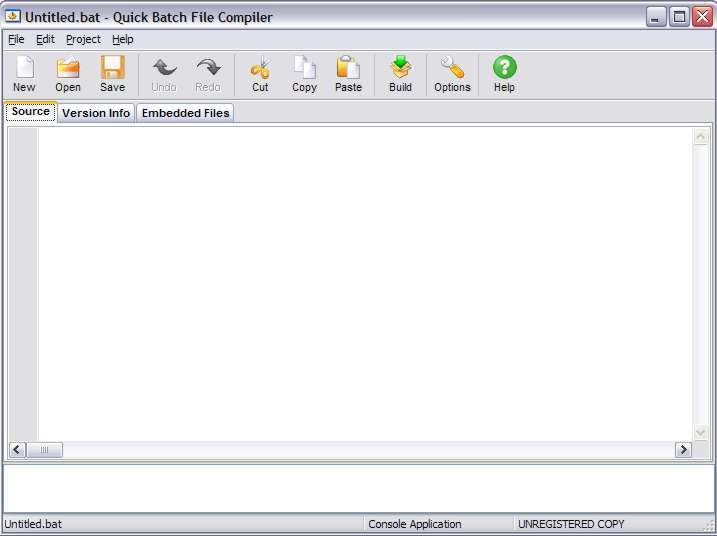Open the Options wrench icon

pyautogui.click(x=452, y=74)
